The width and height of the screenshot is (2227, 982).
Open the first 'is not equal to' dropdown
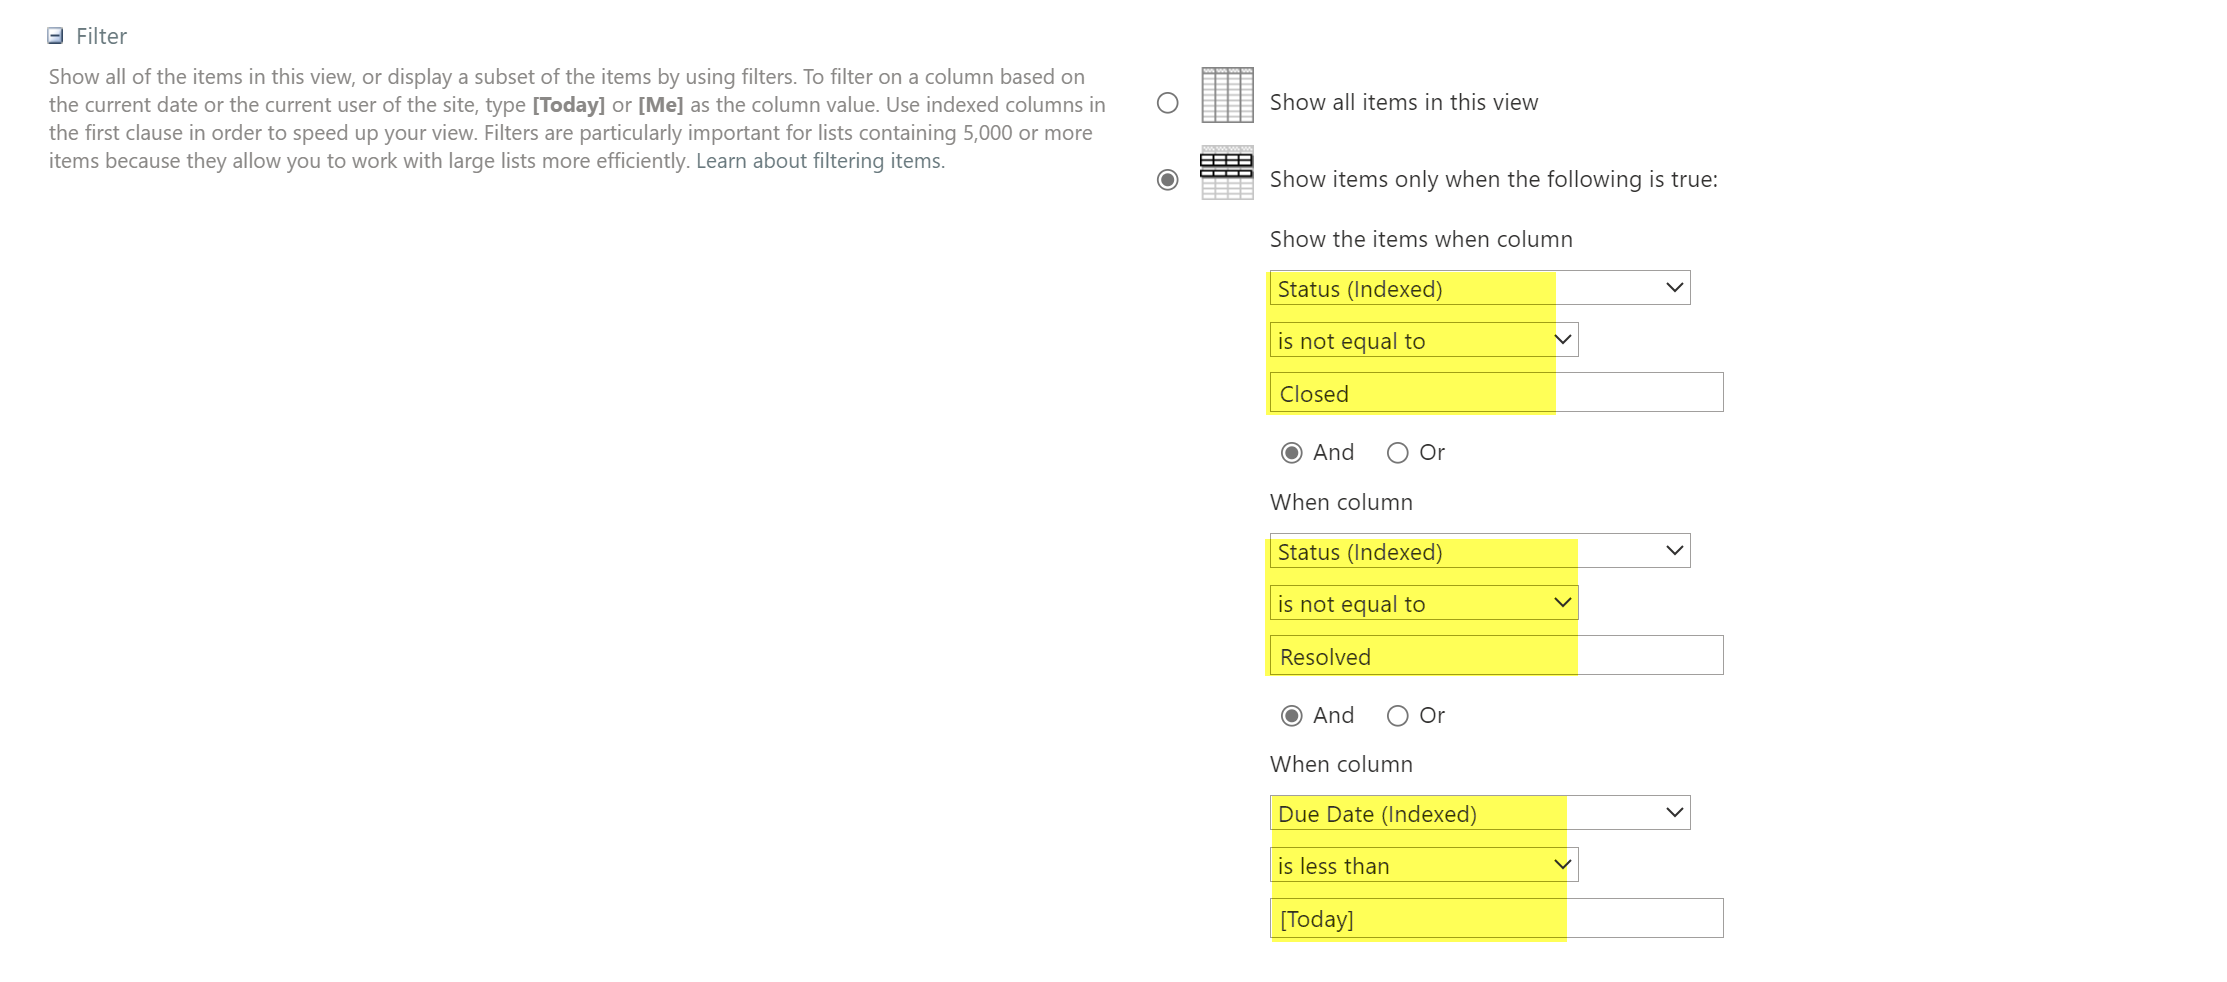[1423, 340]
